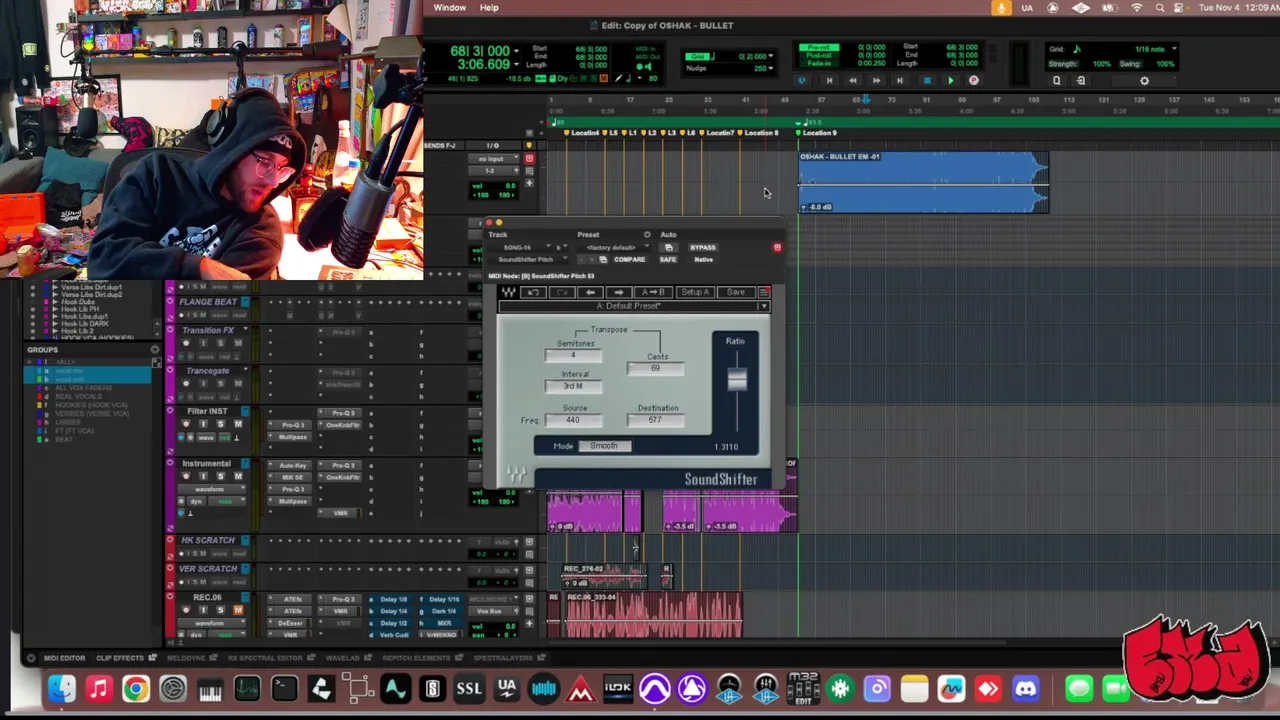Click the Rewind transport button
Screen dimensions: 1280x720
(x=852, y=81)
